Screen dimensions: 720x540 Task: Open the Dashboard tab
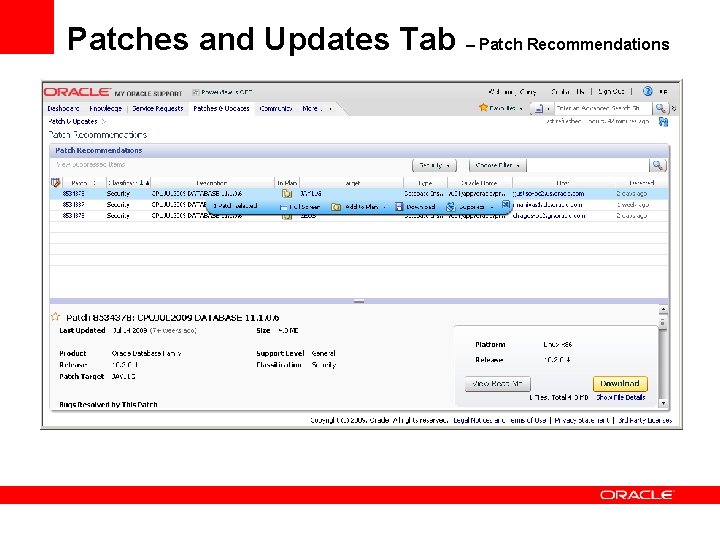[63, 108]
